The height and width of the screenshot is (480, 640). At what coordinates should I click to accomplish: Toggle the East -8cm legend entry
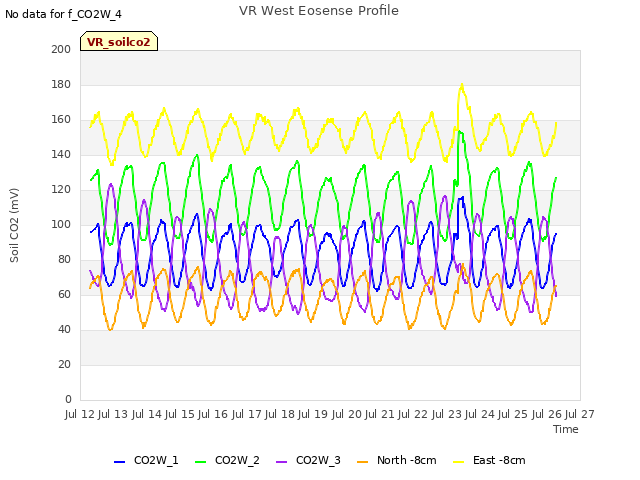tap(489, 460)
